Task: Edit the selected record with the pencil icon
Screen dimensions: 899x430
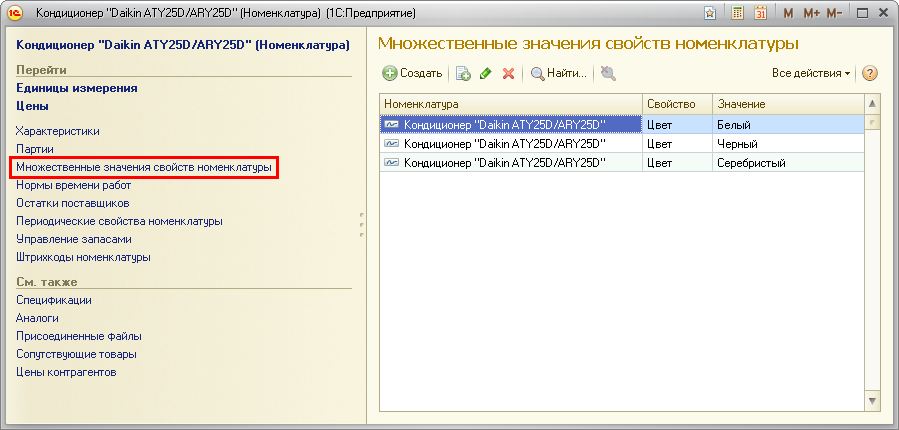Action: click(x=486, y=73)
